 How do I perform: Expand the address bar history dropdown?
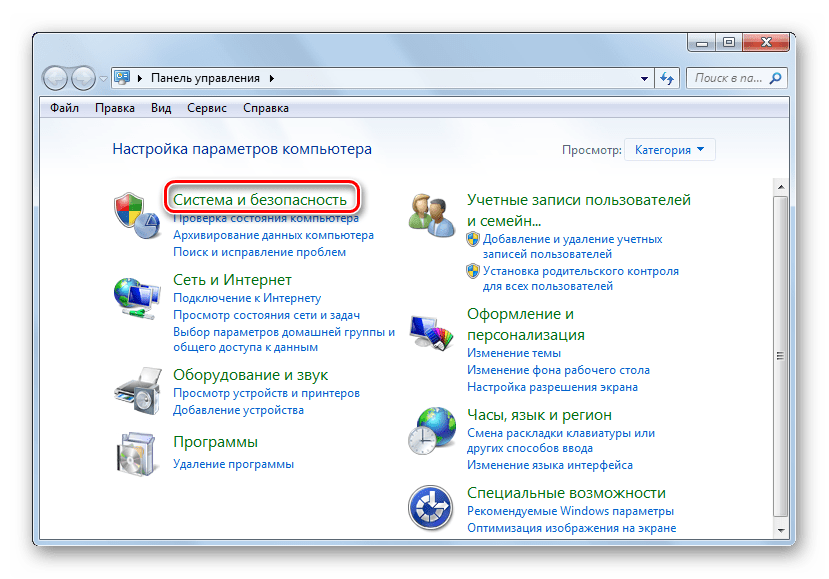(x=644, y=79)
